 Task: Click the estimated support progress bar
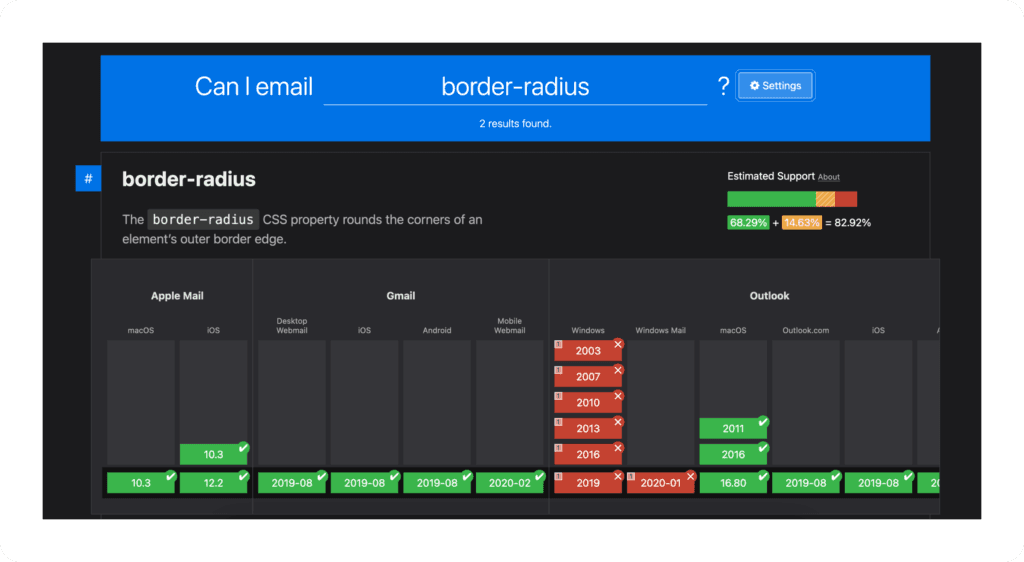tap(791, 199)
